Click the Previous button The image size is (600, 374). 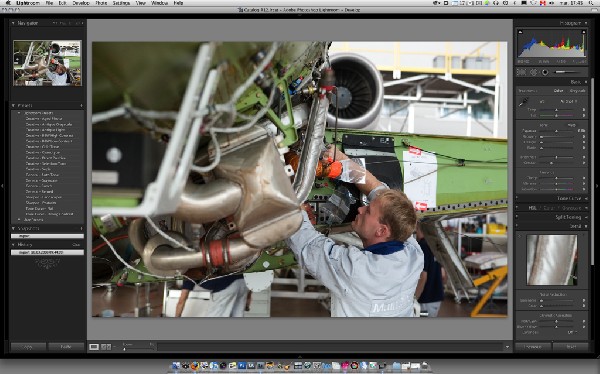[x=533, y=347]
